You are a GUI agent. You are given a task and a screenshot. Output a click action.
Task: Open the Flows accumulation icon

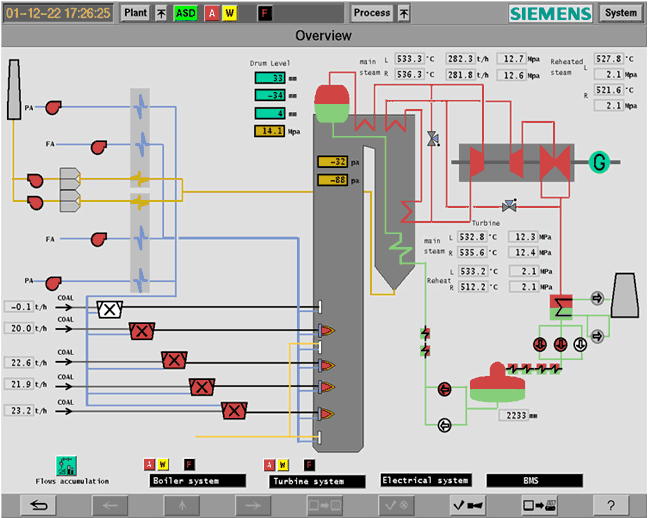coord(67,464)
